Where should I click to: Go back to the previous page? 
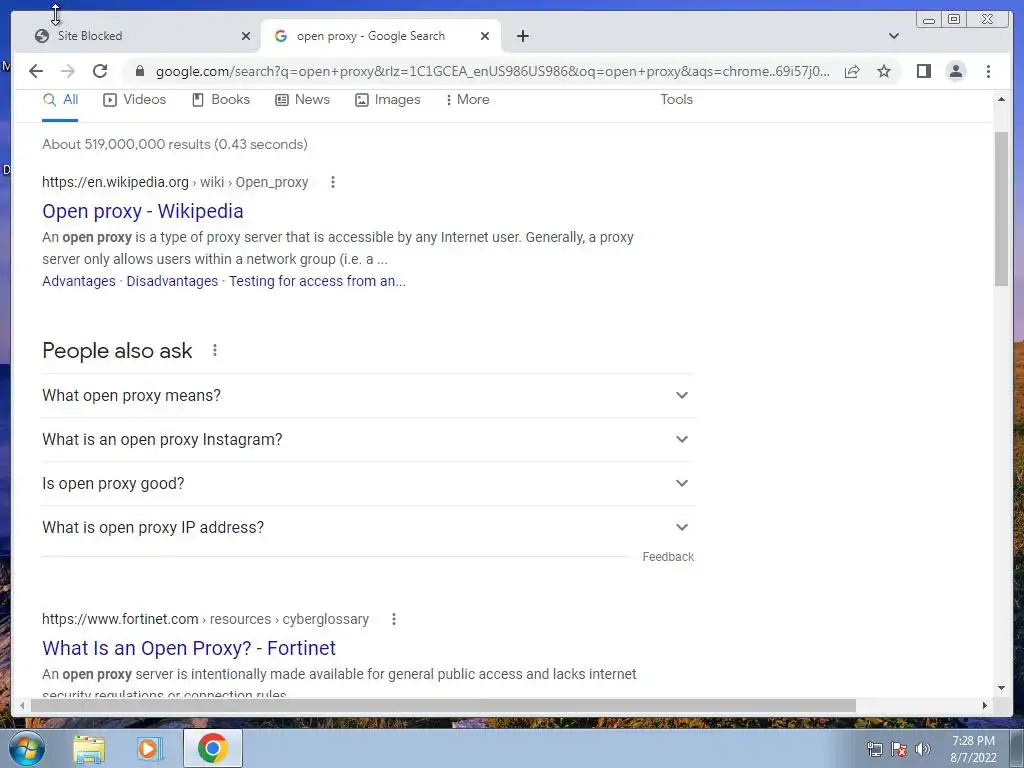[36, 71]
